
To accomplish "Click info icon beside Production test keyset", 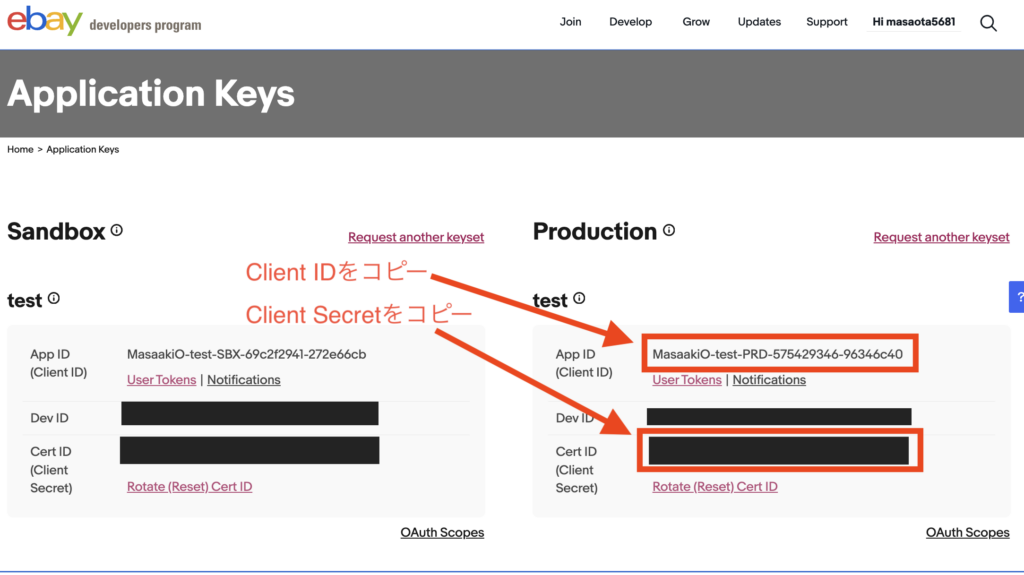I will pos(579,298).
